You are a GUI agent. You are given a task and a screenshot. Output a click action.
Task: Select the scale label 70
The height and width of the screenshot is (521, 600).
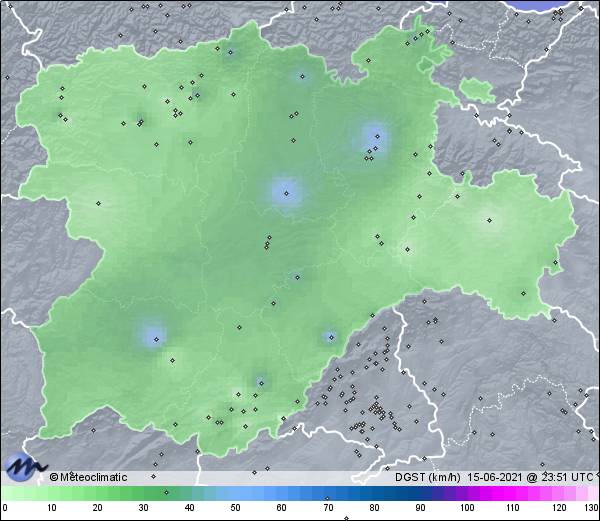click(x=328, y=508)
